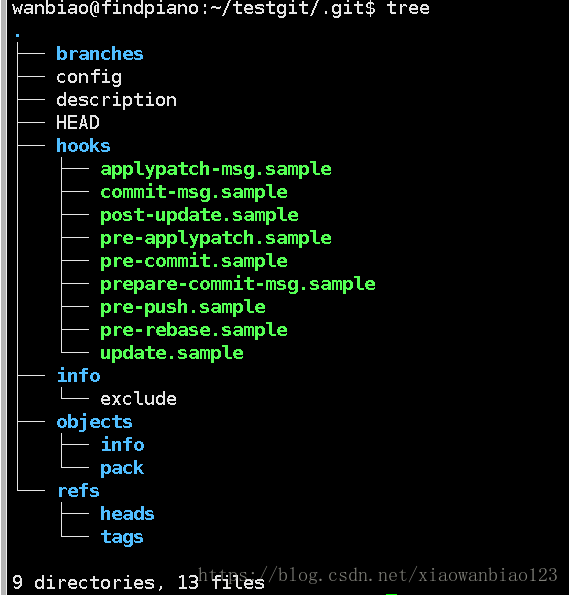Click commit-msg.sample file
This screenshot has width=569, height=595.
pos(194,192)
